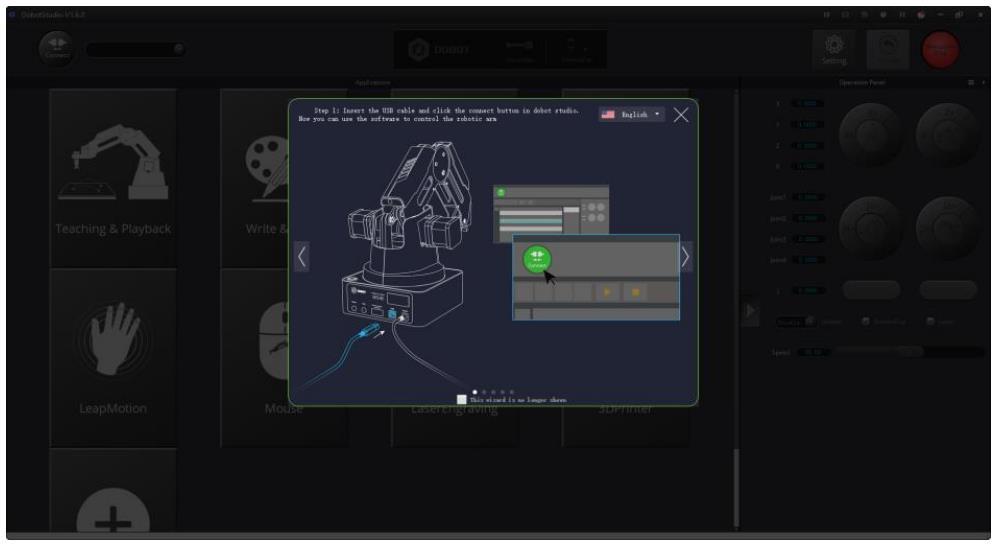Image resolution: width=999 pixels, height=549 pixels.
Task: Click upper-right jog pad in Operation Panel
Action: pyautogui.click(x=947, y=134)
